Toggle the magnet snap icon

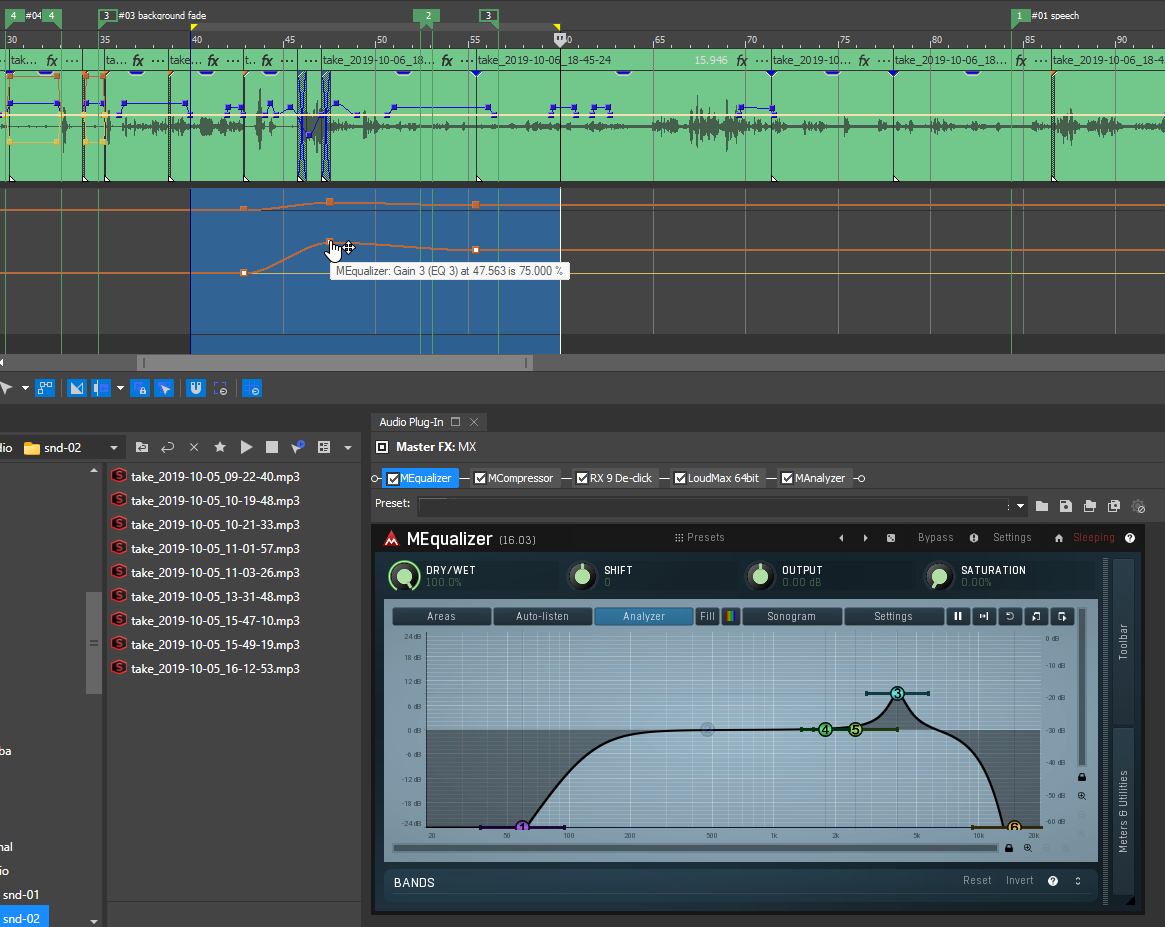pos(195,388)
